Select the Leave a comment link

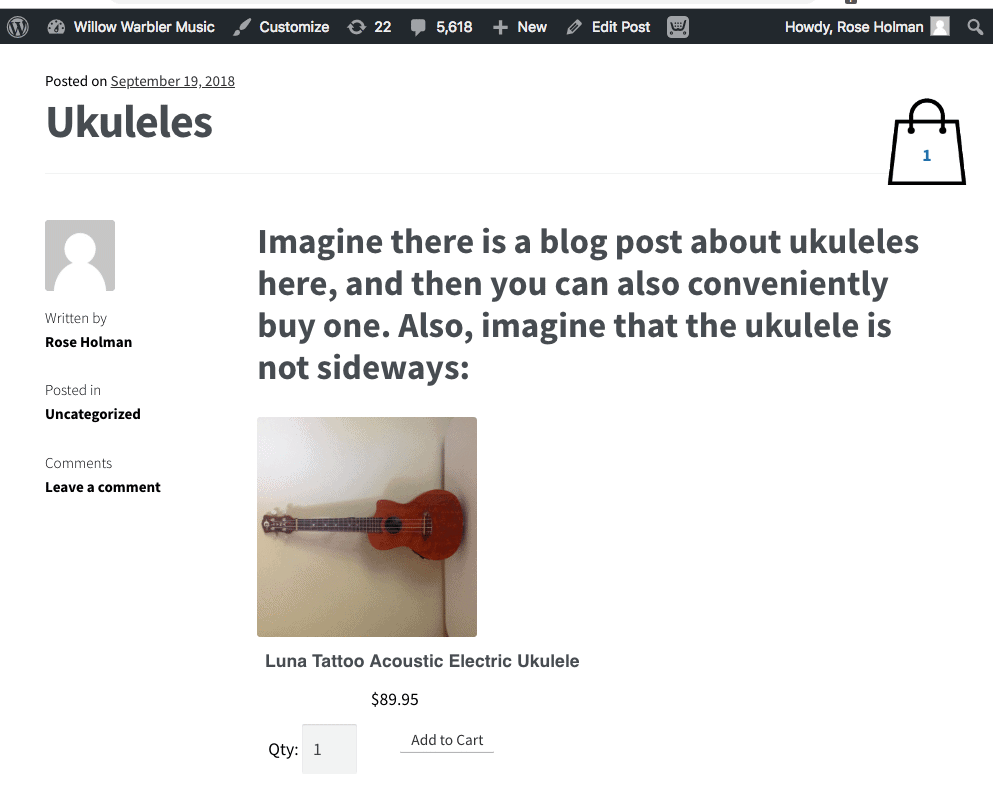pyautogui.click(x=103, y=487)
